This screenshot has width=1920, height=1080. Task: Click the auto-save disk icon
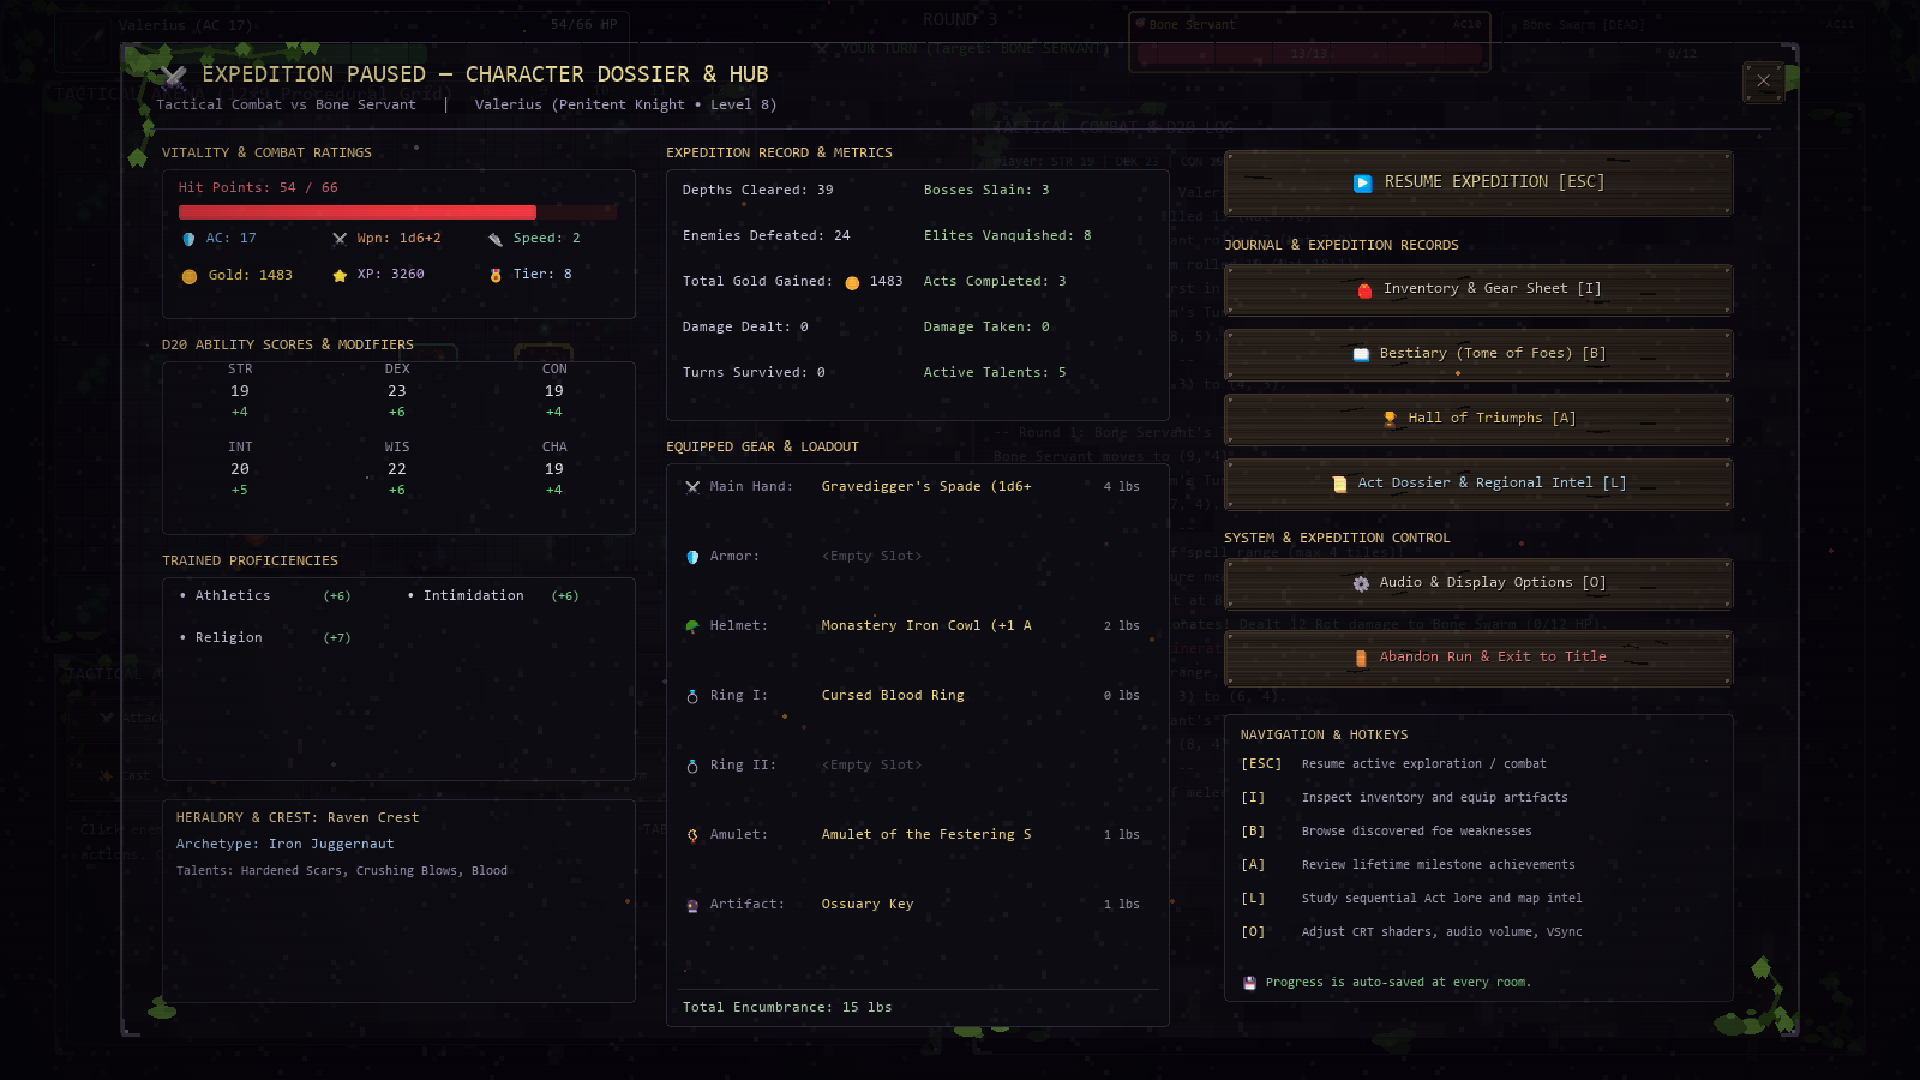1249,983
